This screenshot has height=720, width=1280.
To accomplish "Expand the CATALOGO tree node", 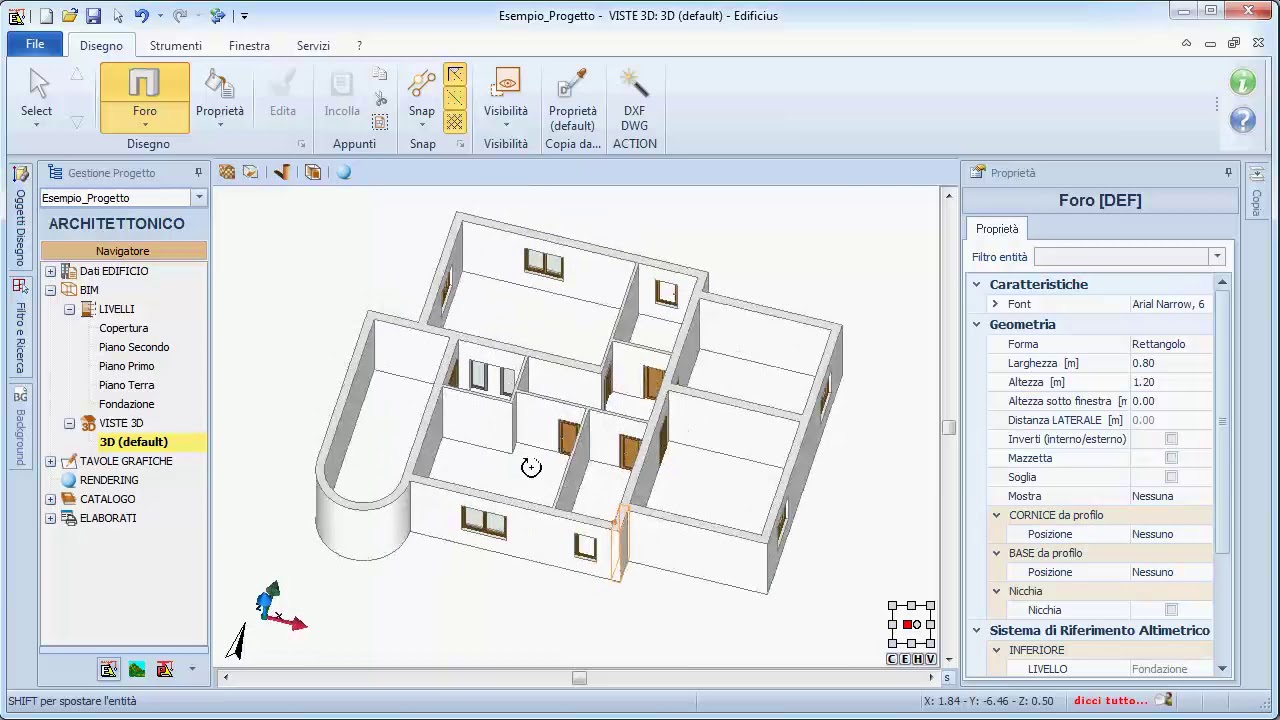I will (x=50, y=499).
